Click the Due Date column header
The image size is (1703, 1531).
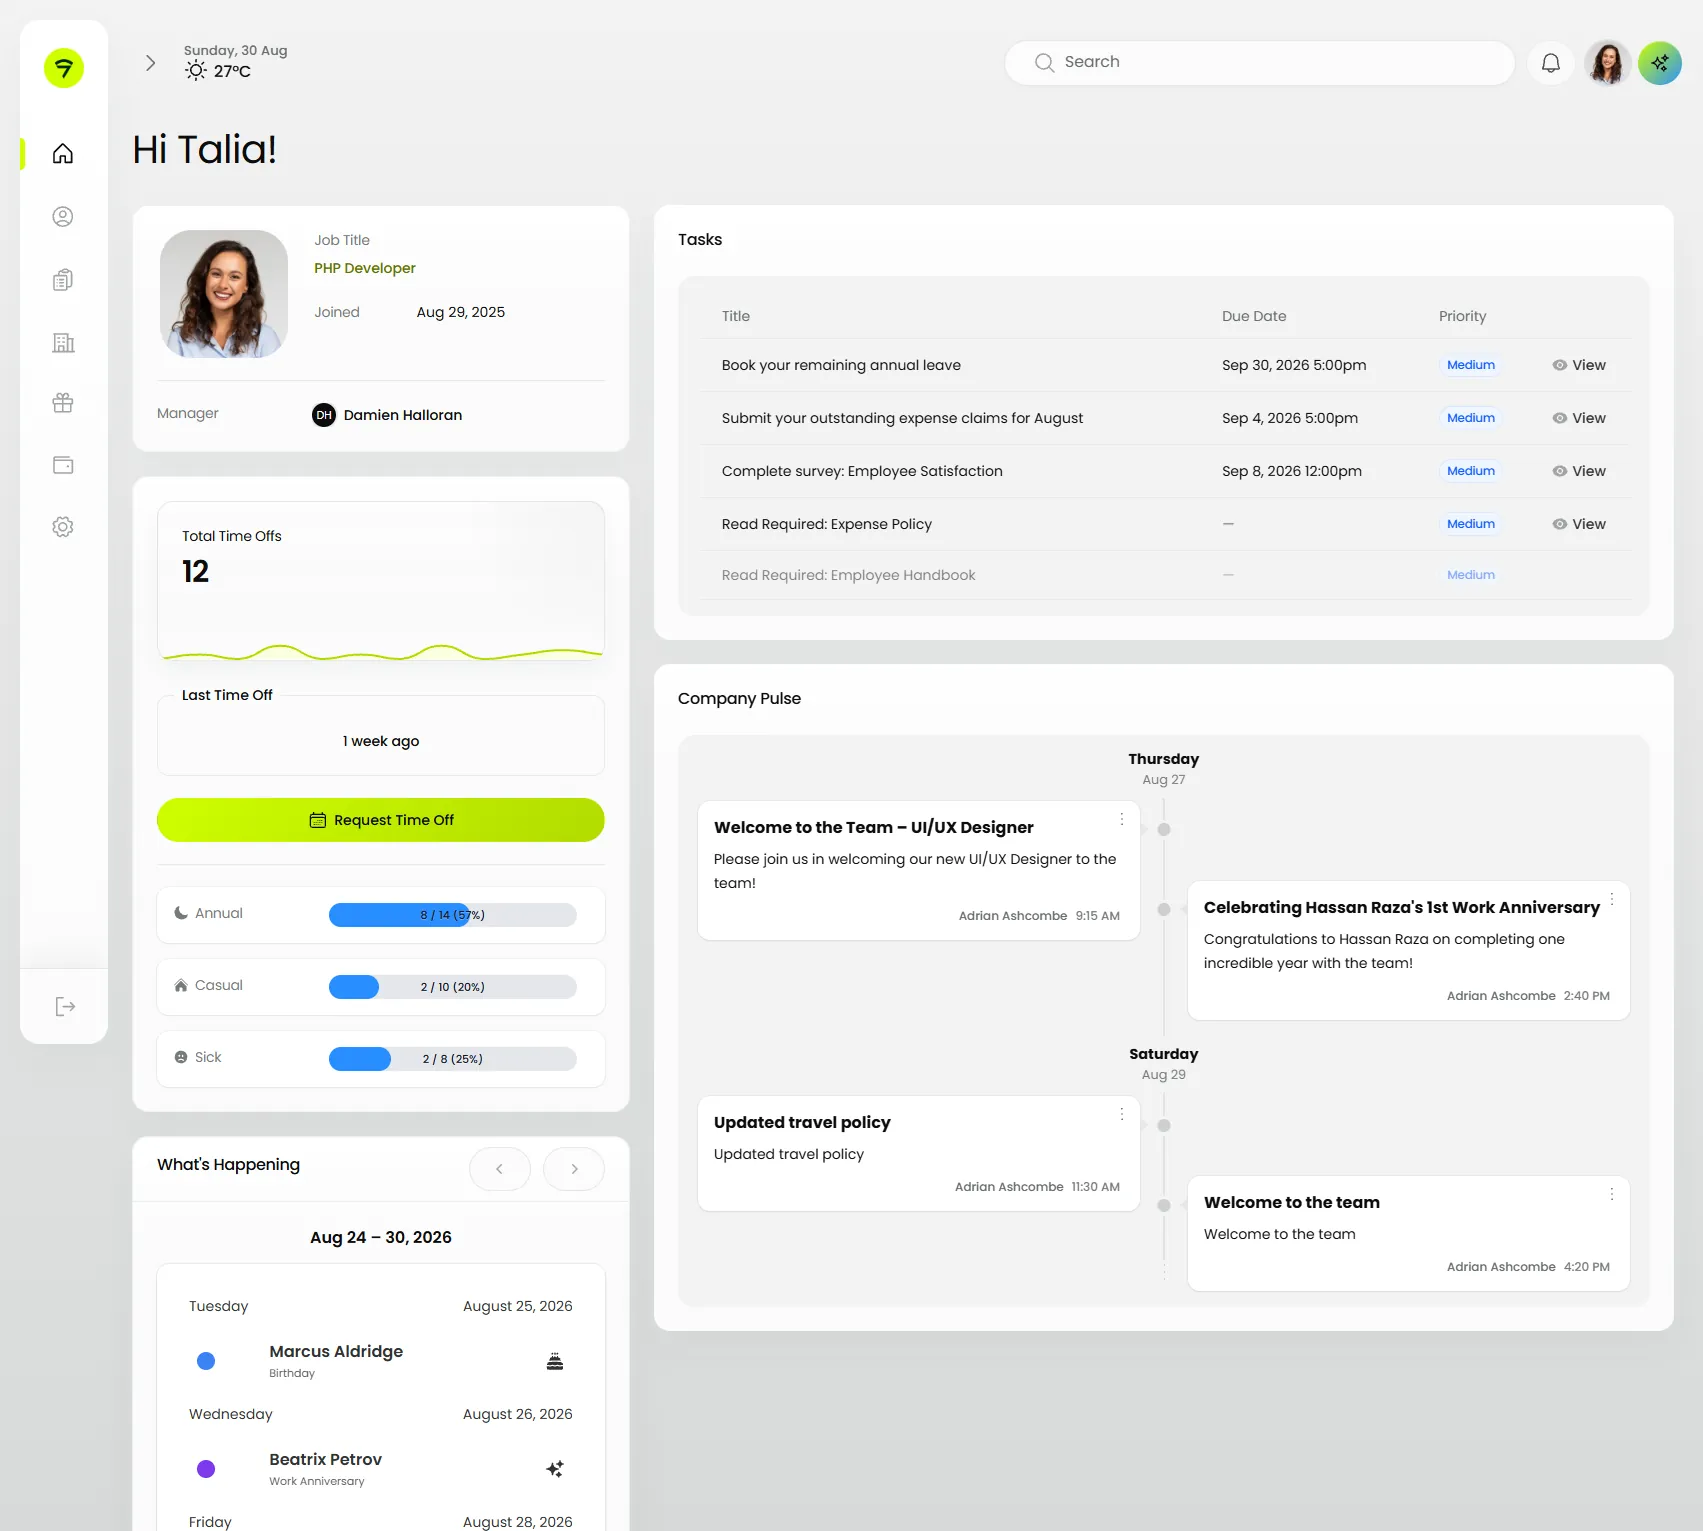(x=1254, y=316)
